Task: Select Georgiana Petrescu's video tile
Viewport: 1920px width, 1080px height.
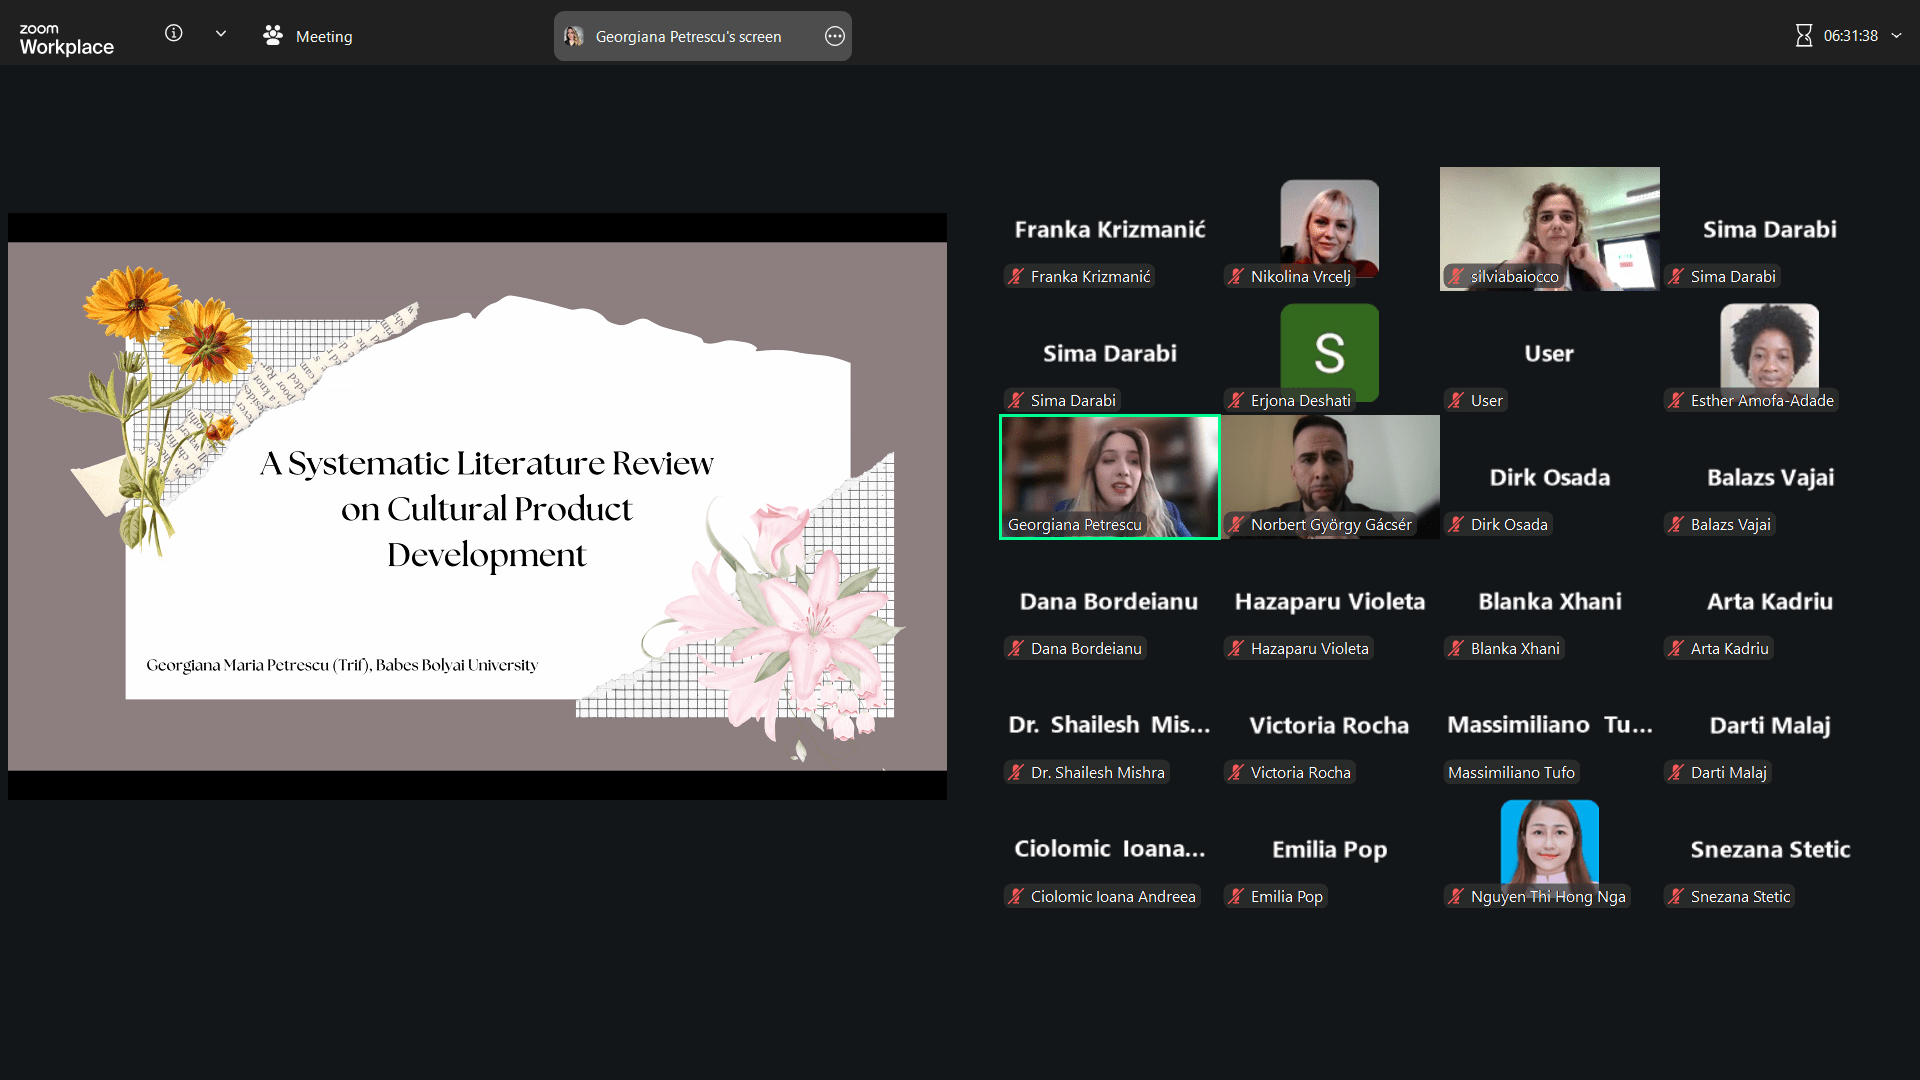Action: (1110, 470)
